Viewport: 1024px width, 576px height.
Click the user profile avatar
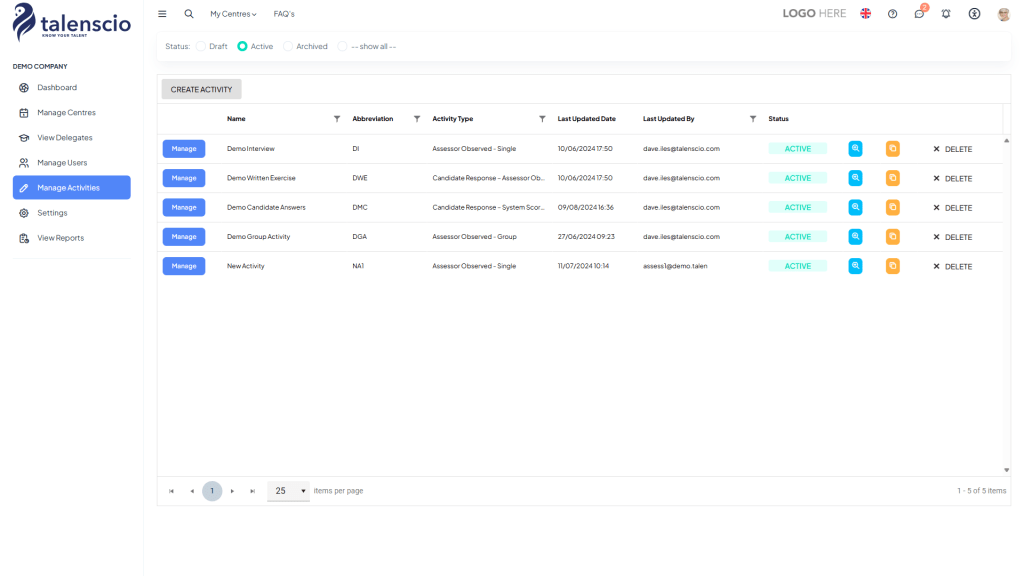1004,14
